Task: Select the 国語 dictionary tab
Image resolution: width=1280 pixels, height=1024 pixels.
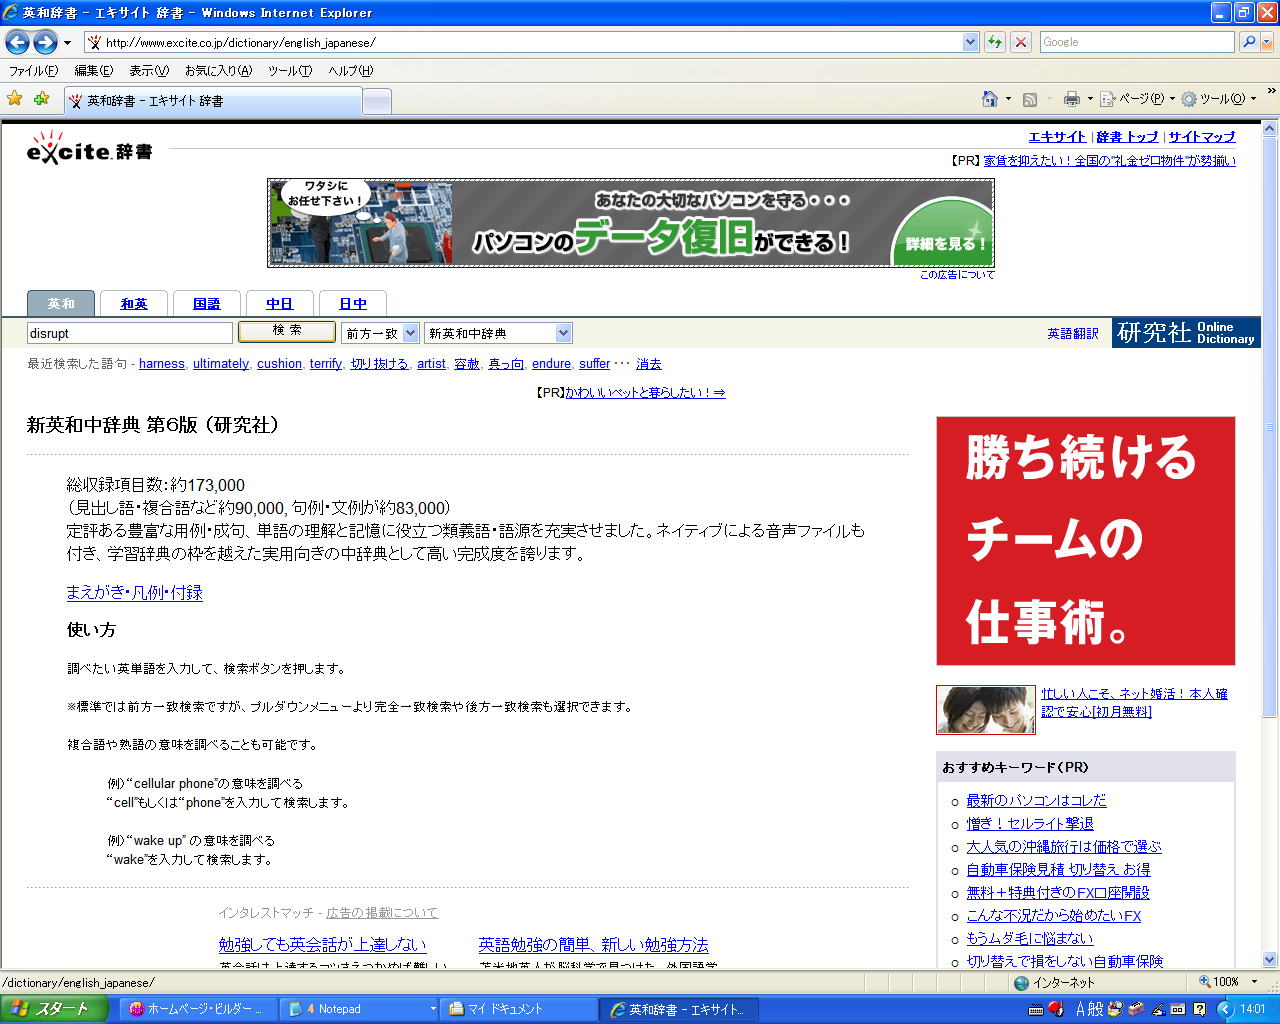Action: 207,304
